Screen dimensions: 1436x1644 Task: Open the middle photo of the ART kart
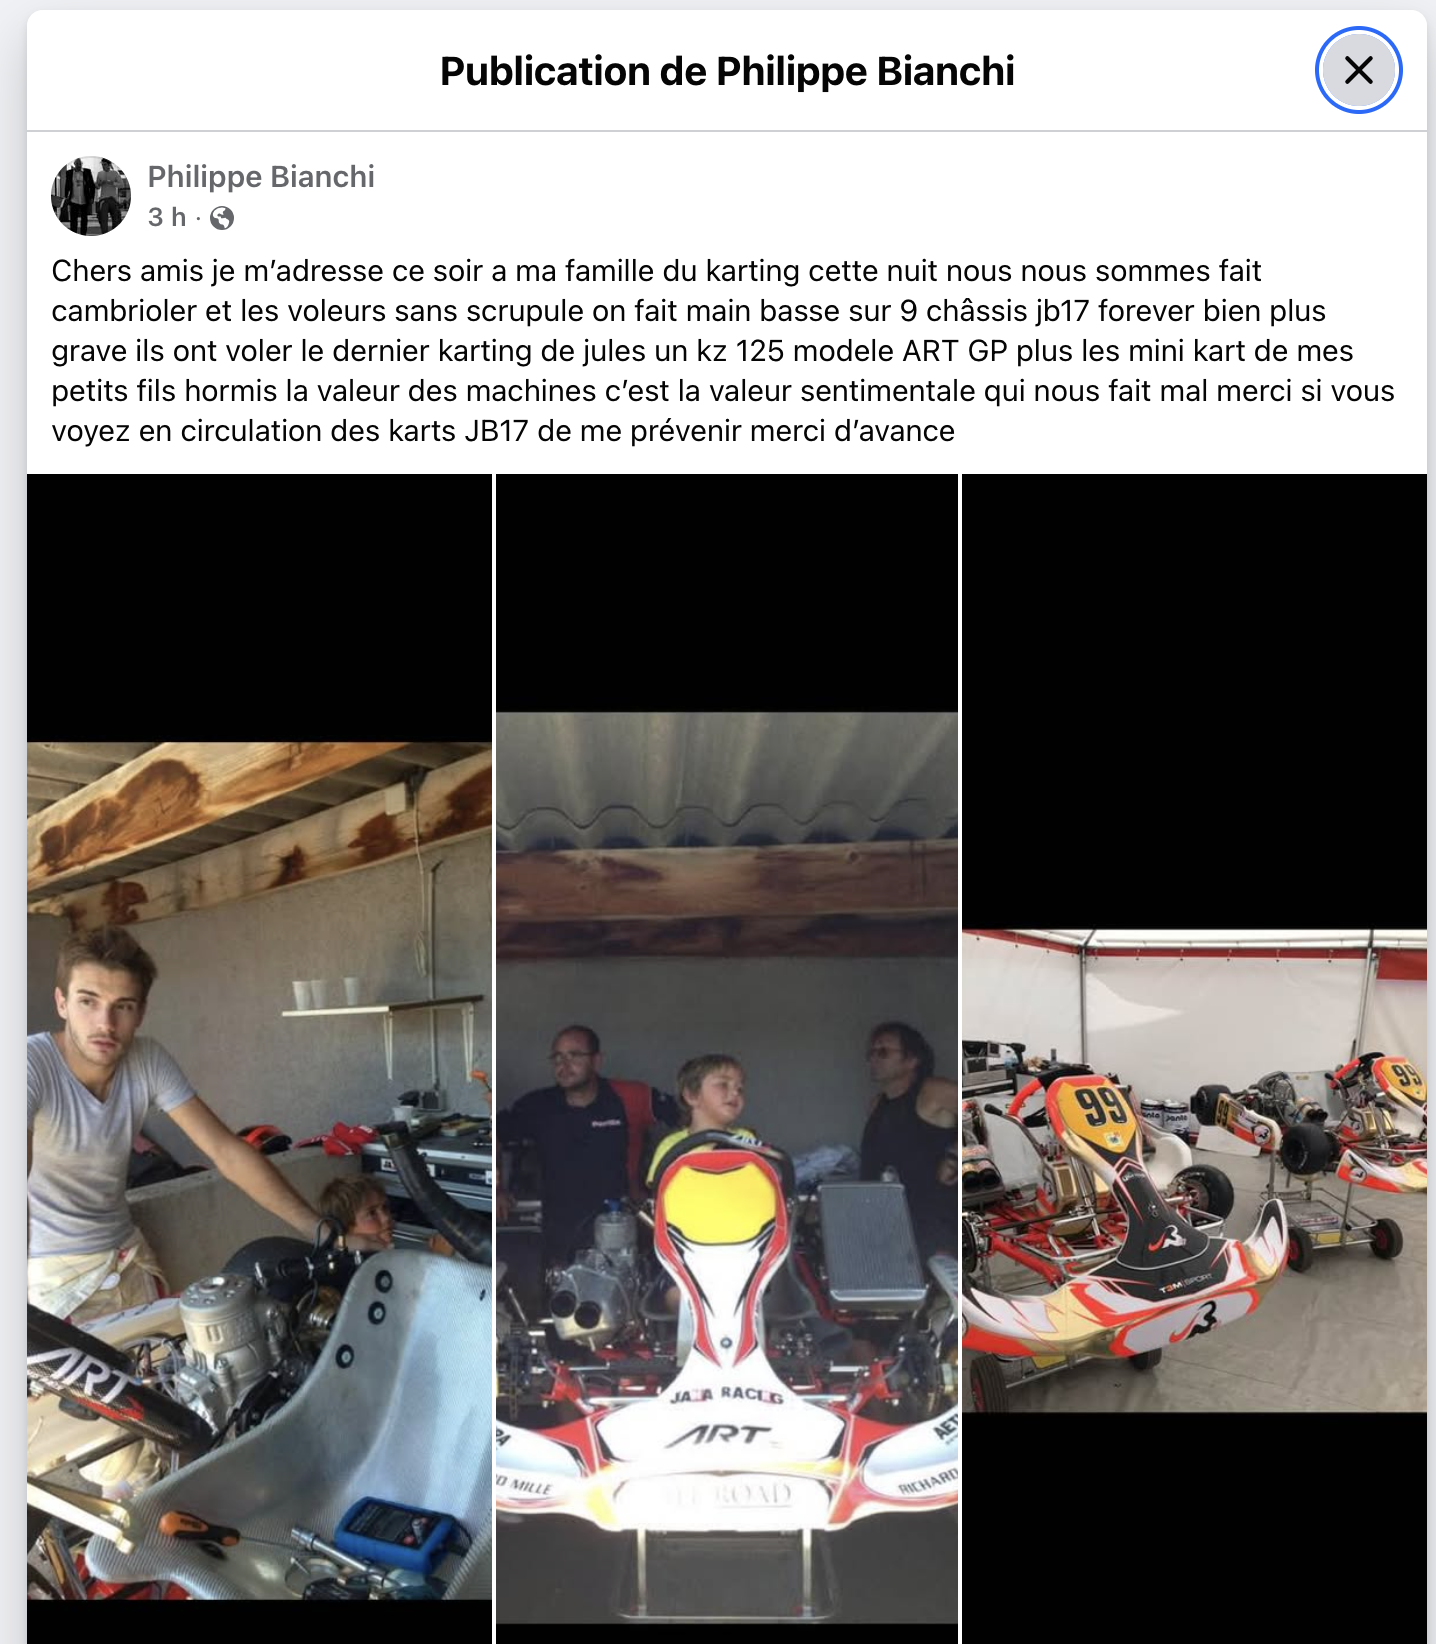pos(727,1059)
